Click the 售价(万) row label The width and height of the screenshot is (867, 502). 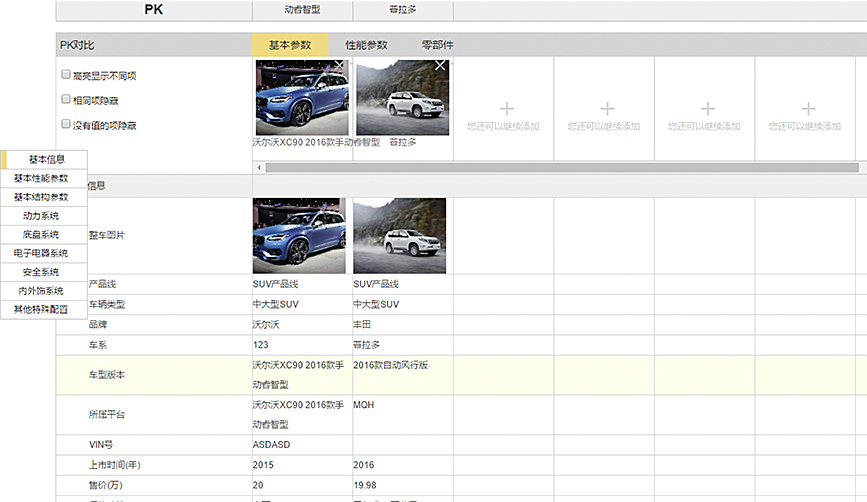[106, 485]
